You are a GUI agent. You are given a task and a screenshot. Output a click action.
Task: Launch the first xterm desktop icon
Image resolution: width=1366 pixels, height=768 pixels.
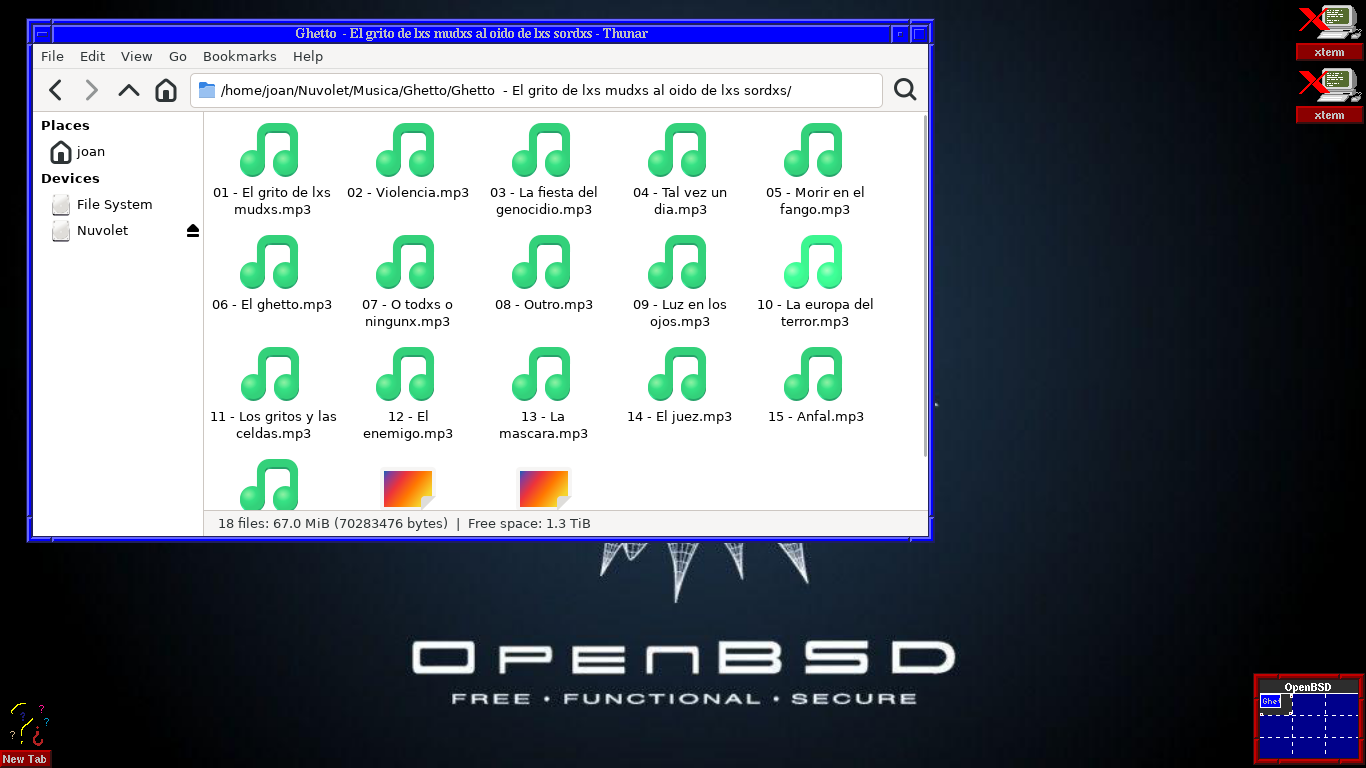(x=1329, y=32)
